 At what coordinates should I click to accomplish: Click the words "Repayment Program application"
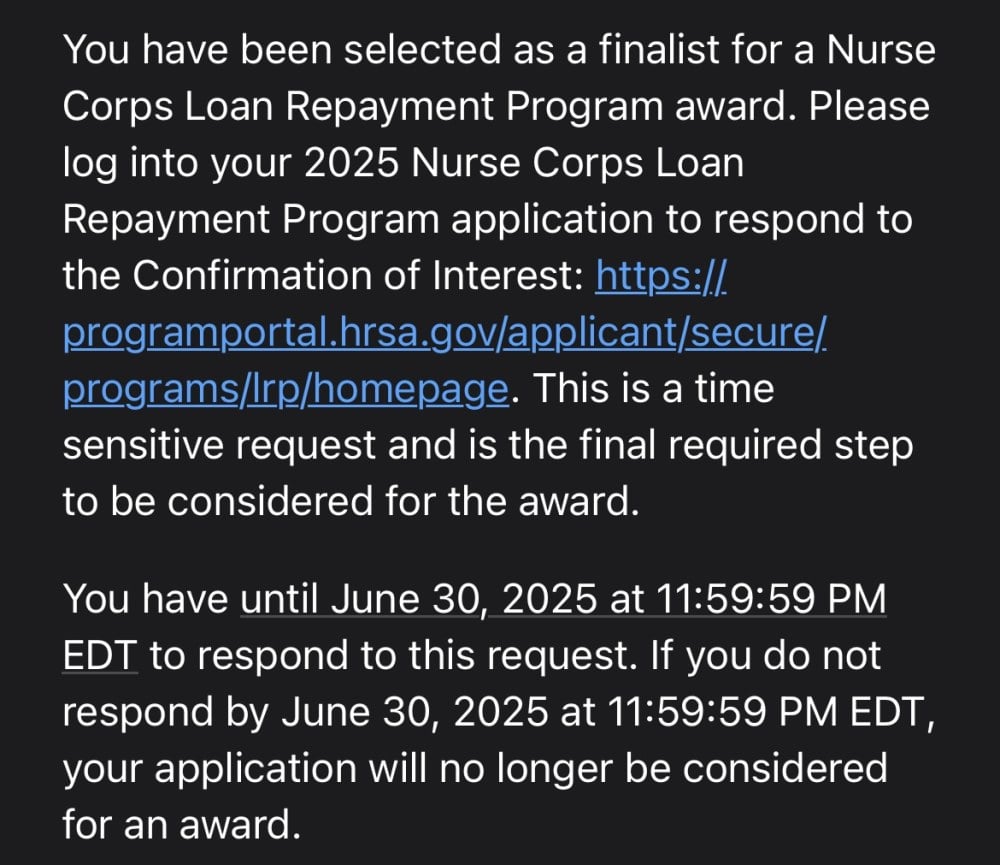point(358,220)
